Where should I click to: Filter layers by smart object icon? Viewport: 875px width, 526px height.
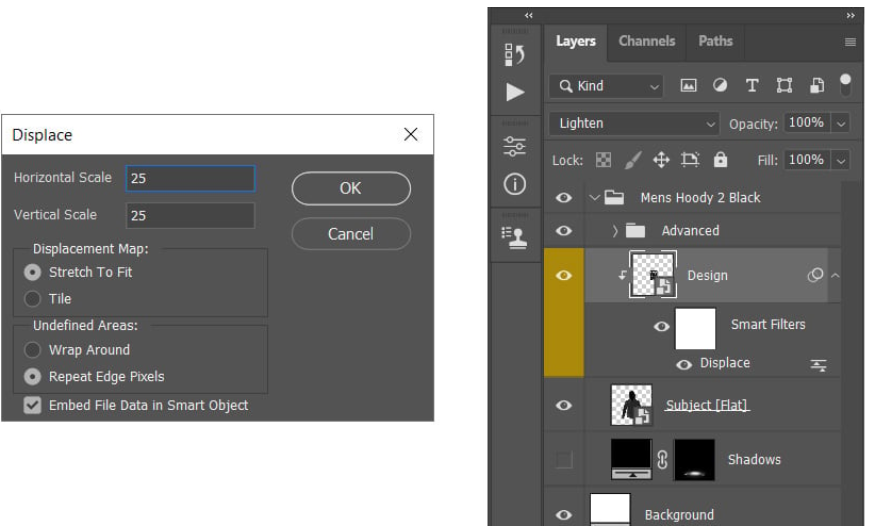(816, 85)
